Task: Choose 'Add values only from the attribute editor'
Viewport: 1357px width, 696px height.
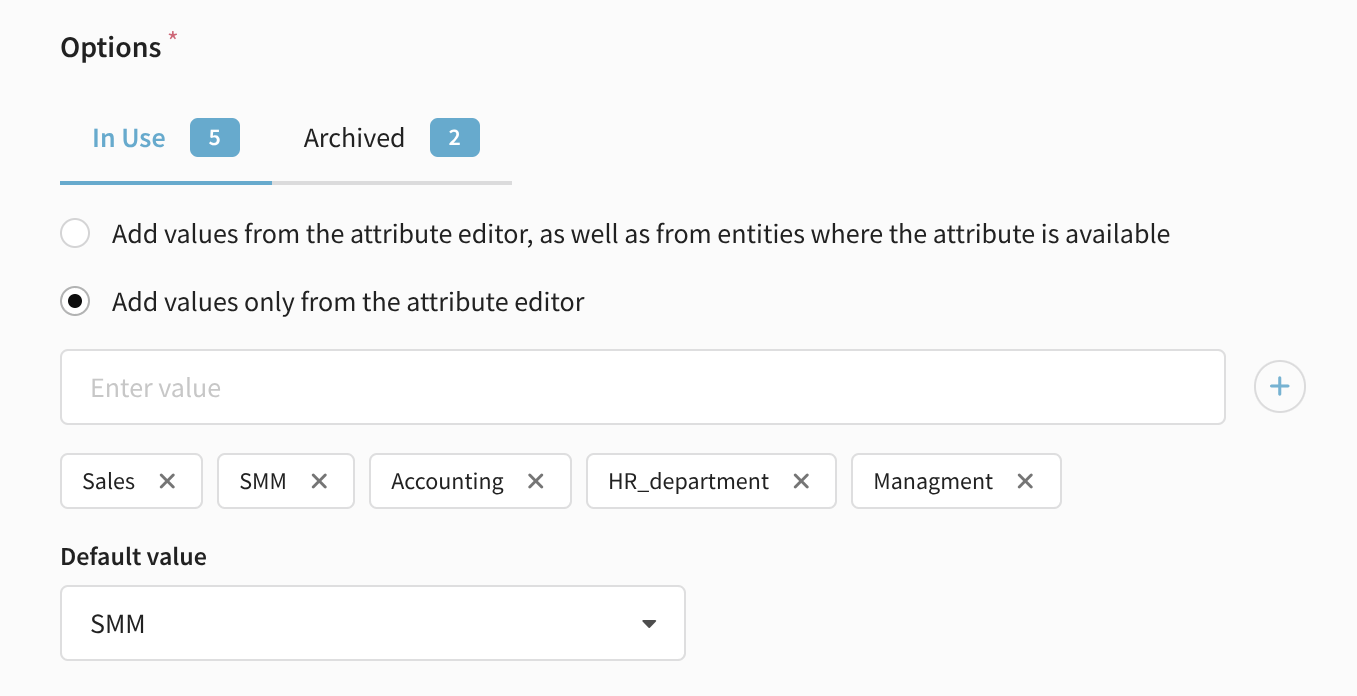Action: (75, 302)
